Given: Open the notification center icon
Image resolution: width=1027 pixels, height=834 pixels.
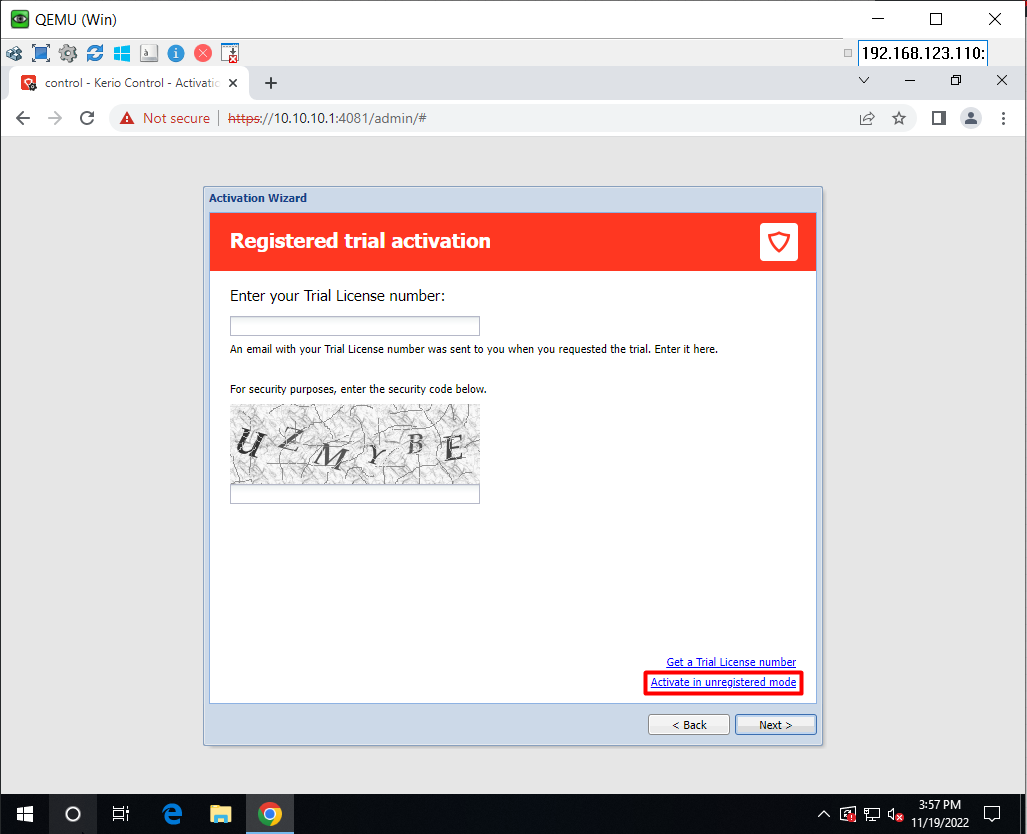Looking at the screenshot, I should (992, 814).
